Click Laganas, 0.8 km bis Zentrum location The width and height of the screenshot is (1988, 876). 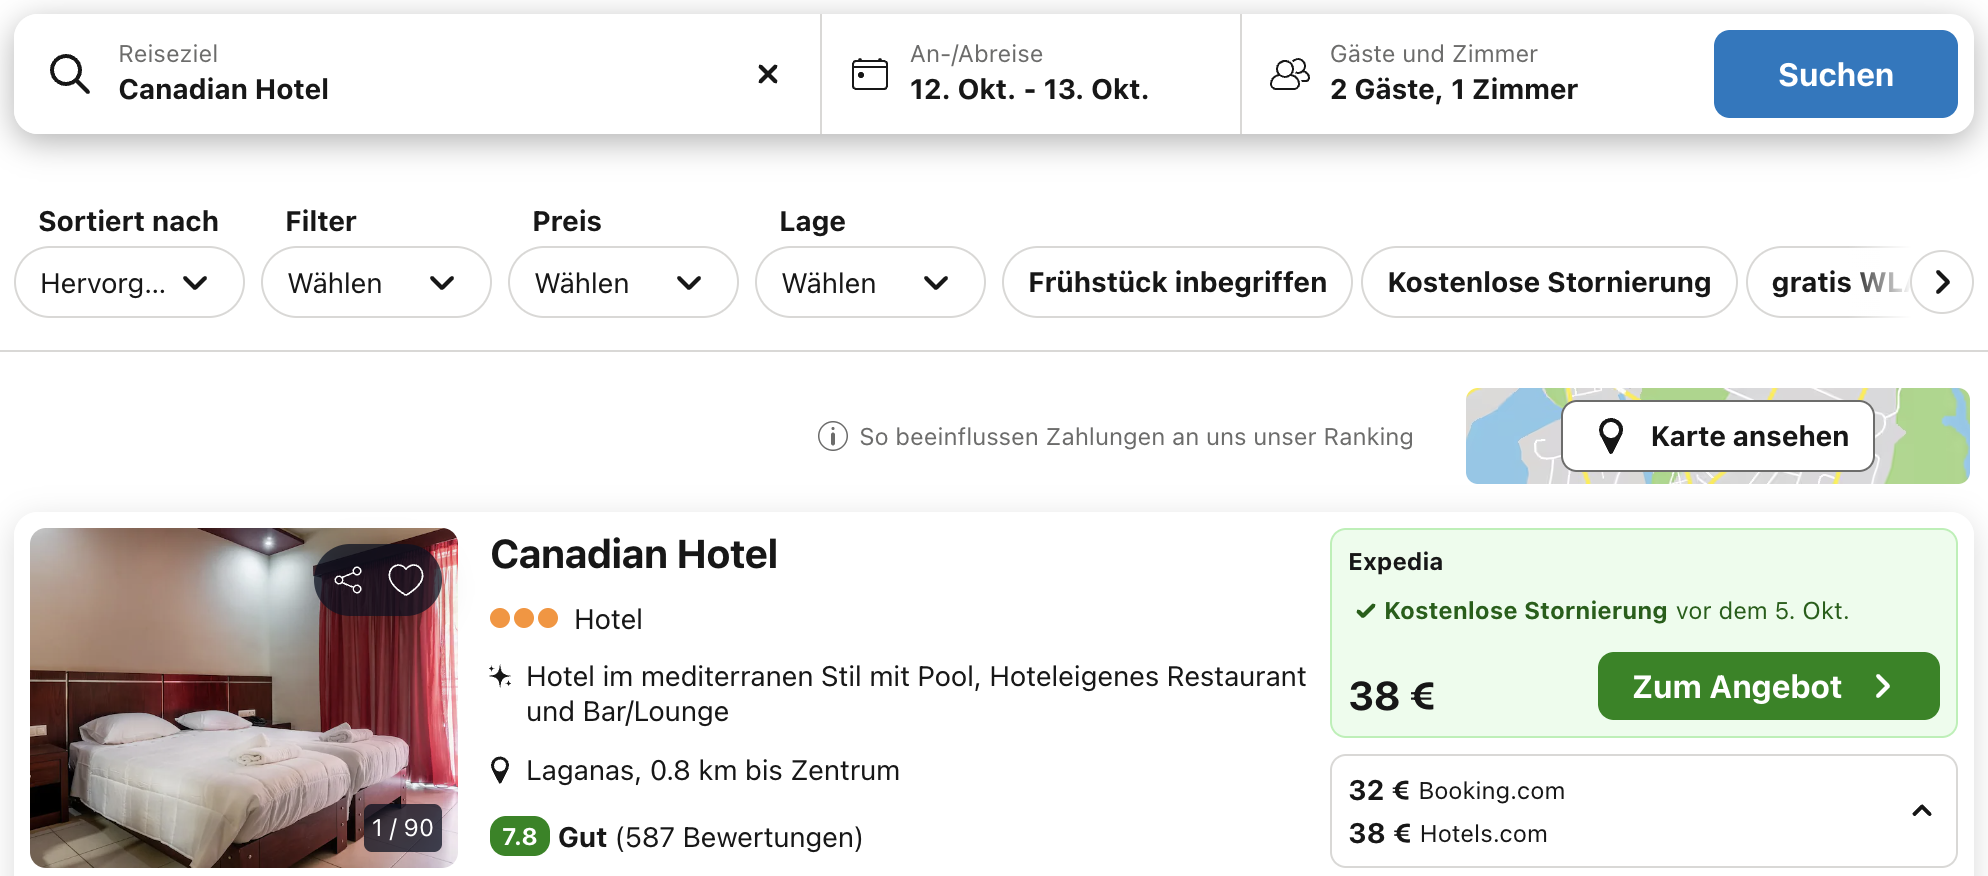713,771
